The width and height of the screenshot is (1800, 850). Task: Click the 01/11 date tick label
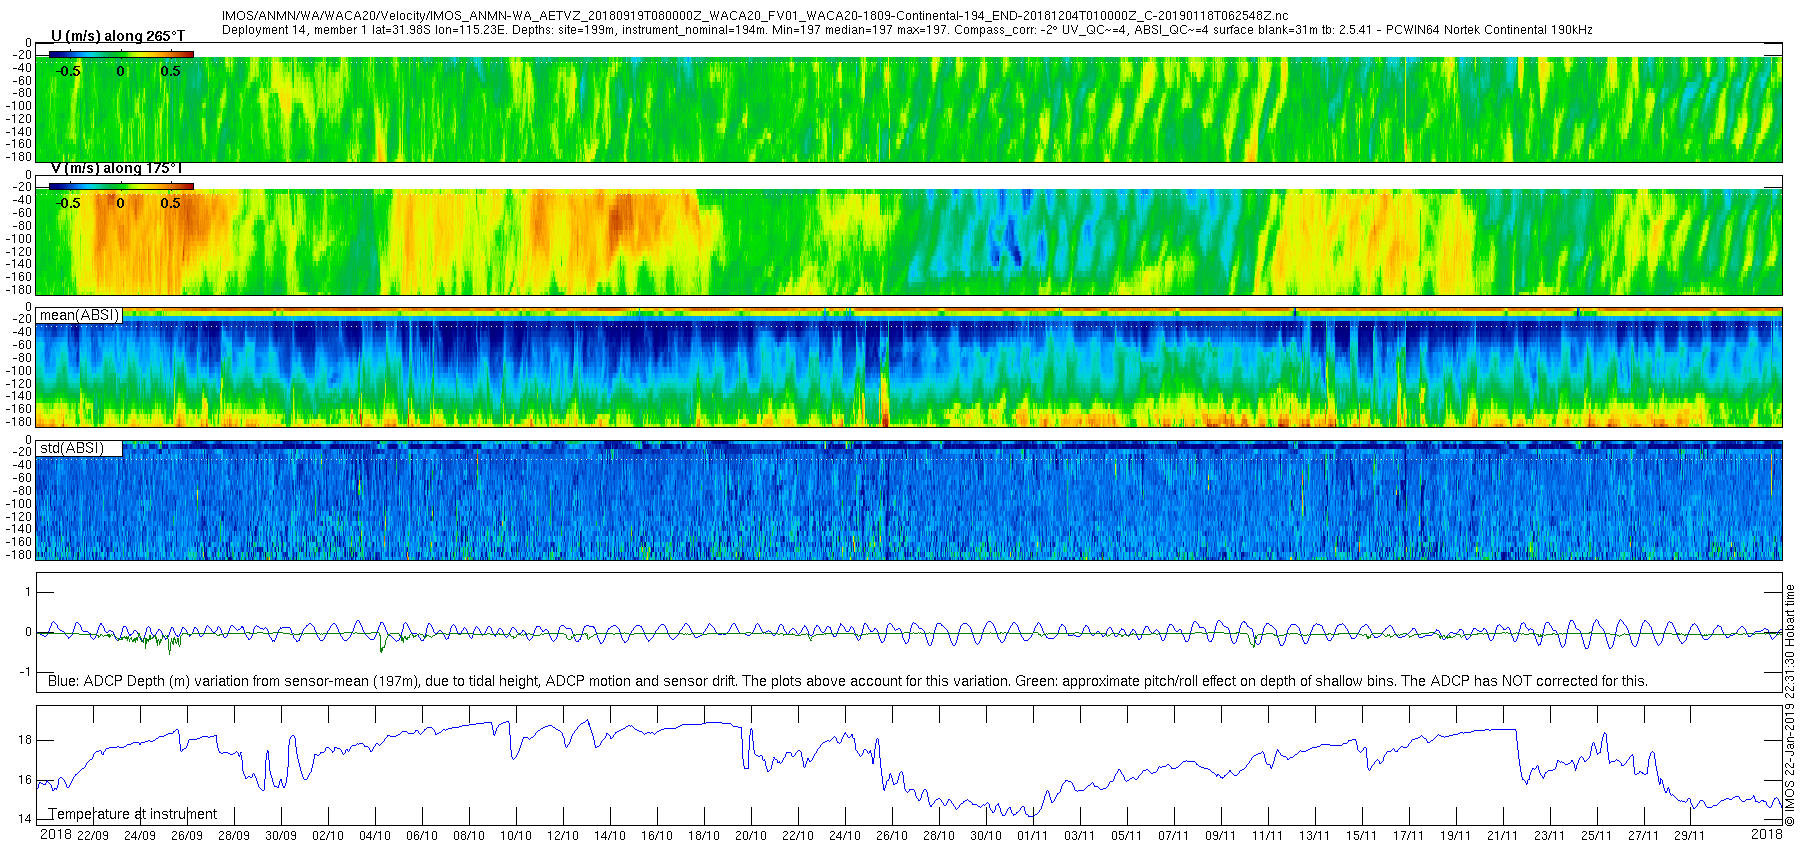click(x=1032, y=836)
